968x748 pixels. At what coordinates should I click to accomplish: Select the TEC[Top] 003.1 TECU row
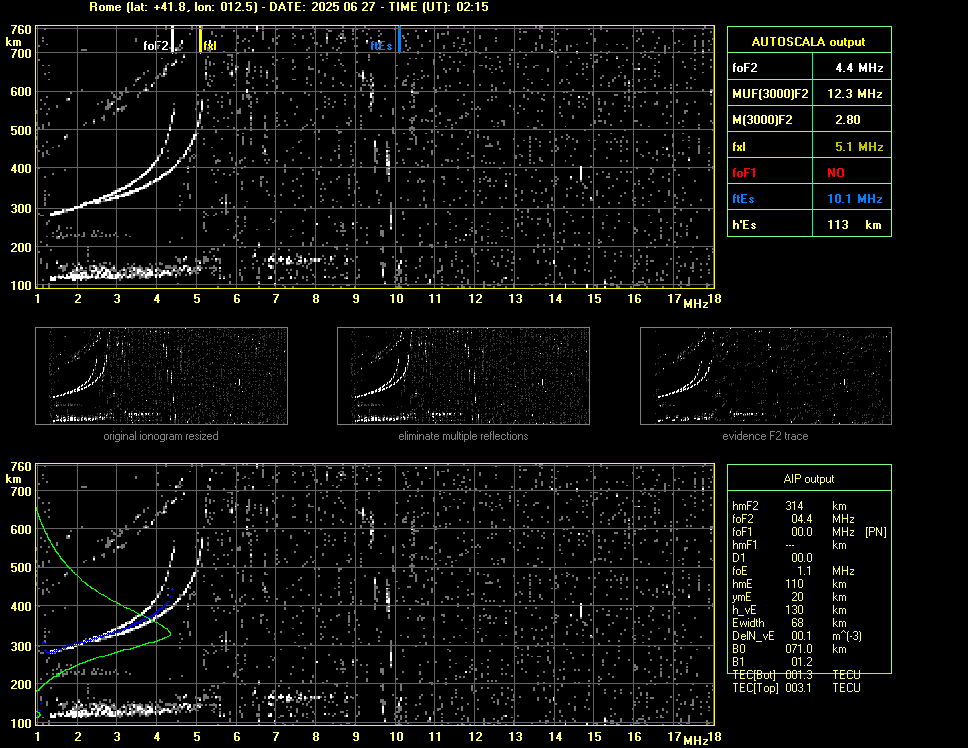797,688
